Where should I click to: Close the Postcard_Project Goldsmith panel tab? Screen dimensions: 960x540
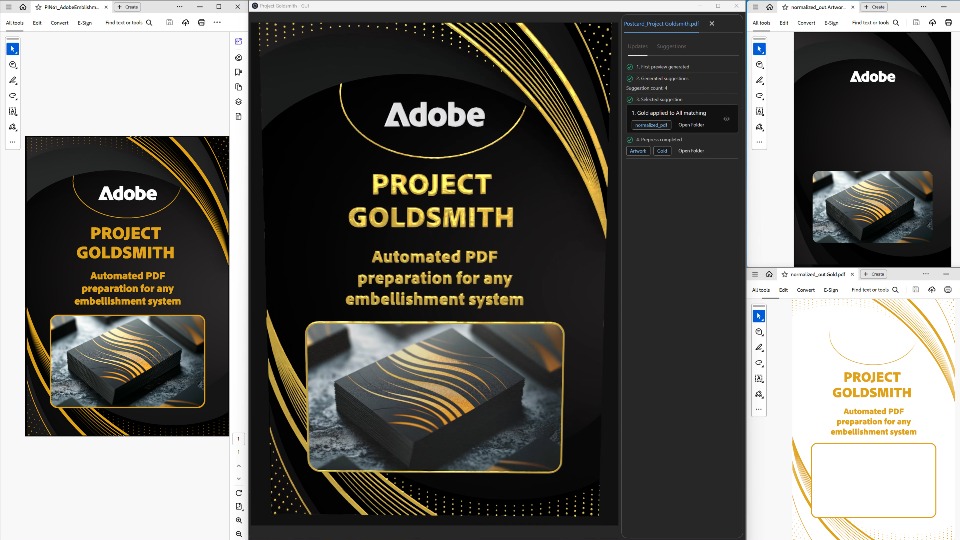pyautogui.click(x=712, y=23)
